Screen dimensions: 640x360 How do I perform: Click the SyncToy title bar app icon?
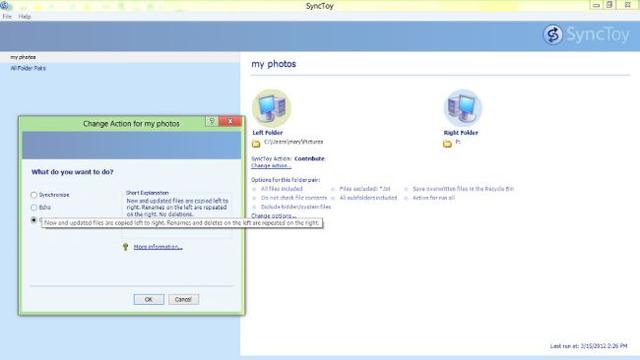point(4,5)
